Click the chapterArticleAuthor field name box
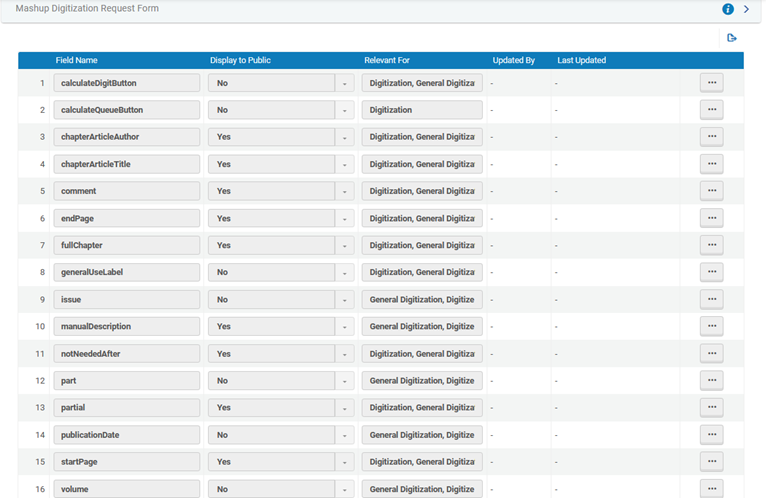Viewport: 767px width, 499px height. point(127,136)
